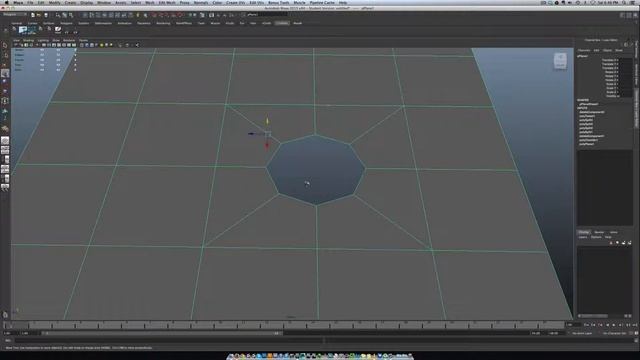The height and width of the screenshot is (360, 640).
Task: Create a new scene from status line
Action: point(33,15)
